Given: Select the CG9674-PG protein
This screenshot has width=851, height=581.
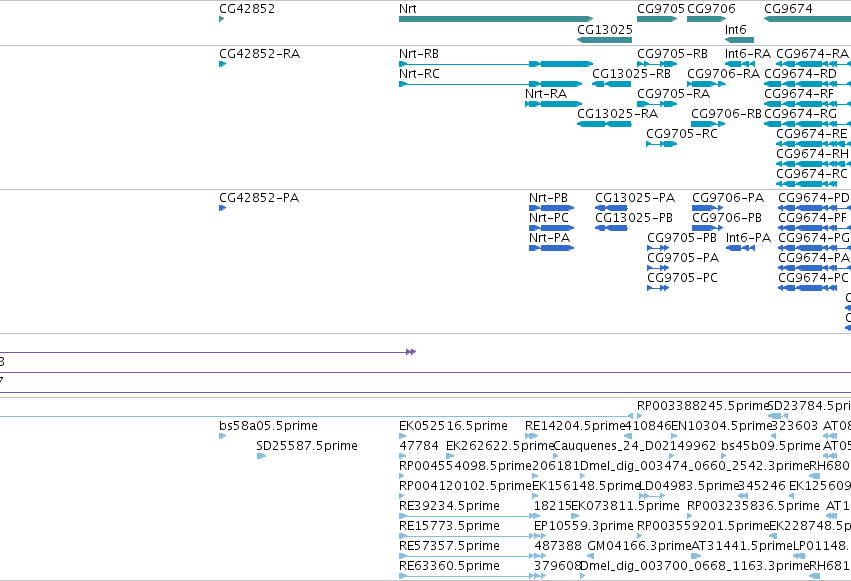Looking at the screenshot, I should pyautogui.click(x=814, y=248).
